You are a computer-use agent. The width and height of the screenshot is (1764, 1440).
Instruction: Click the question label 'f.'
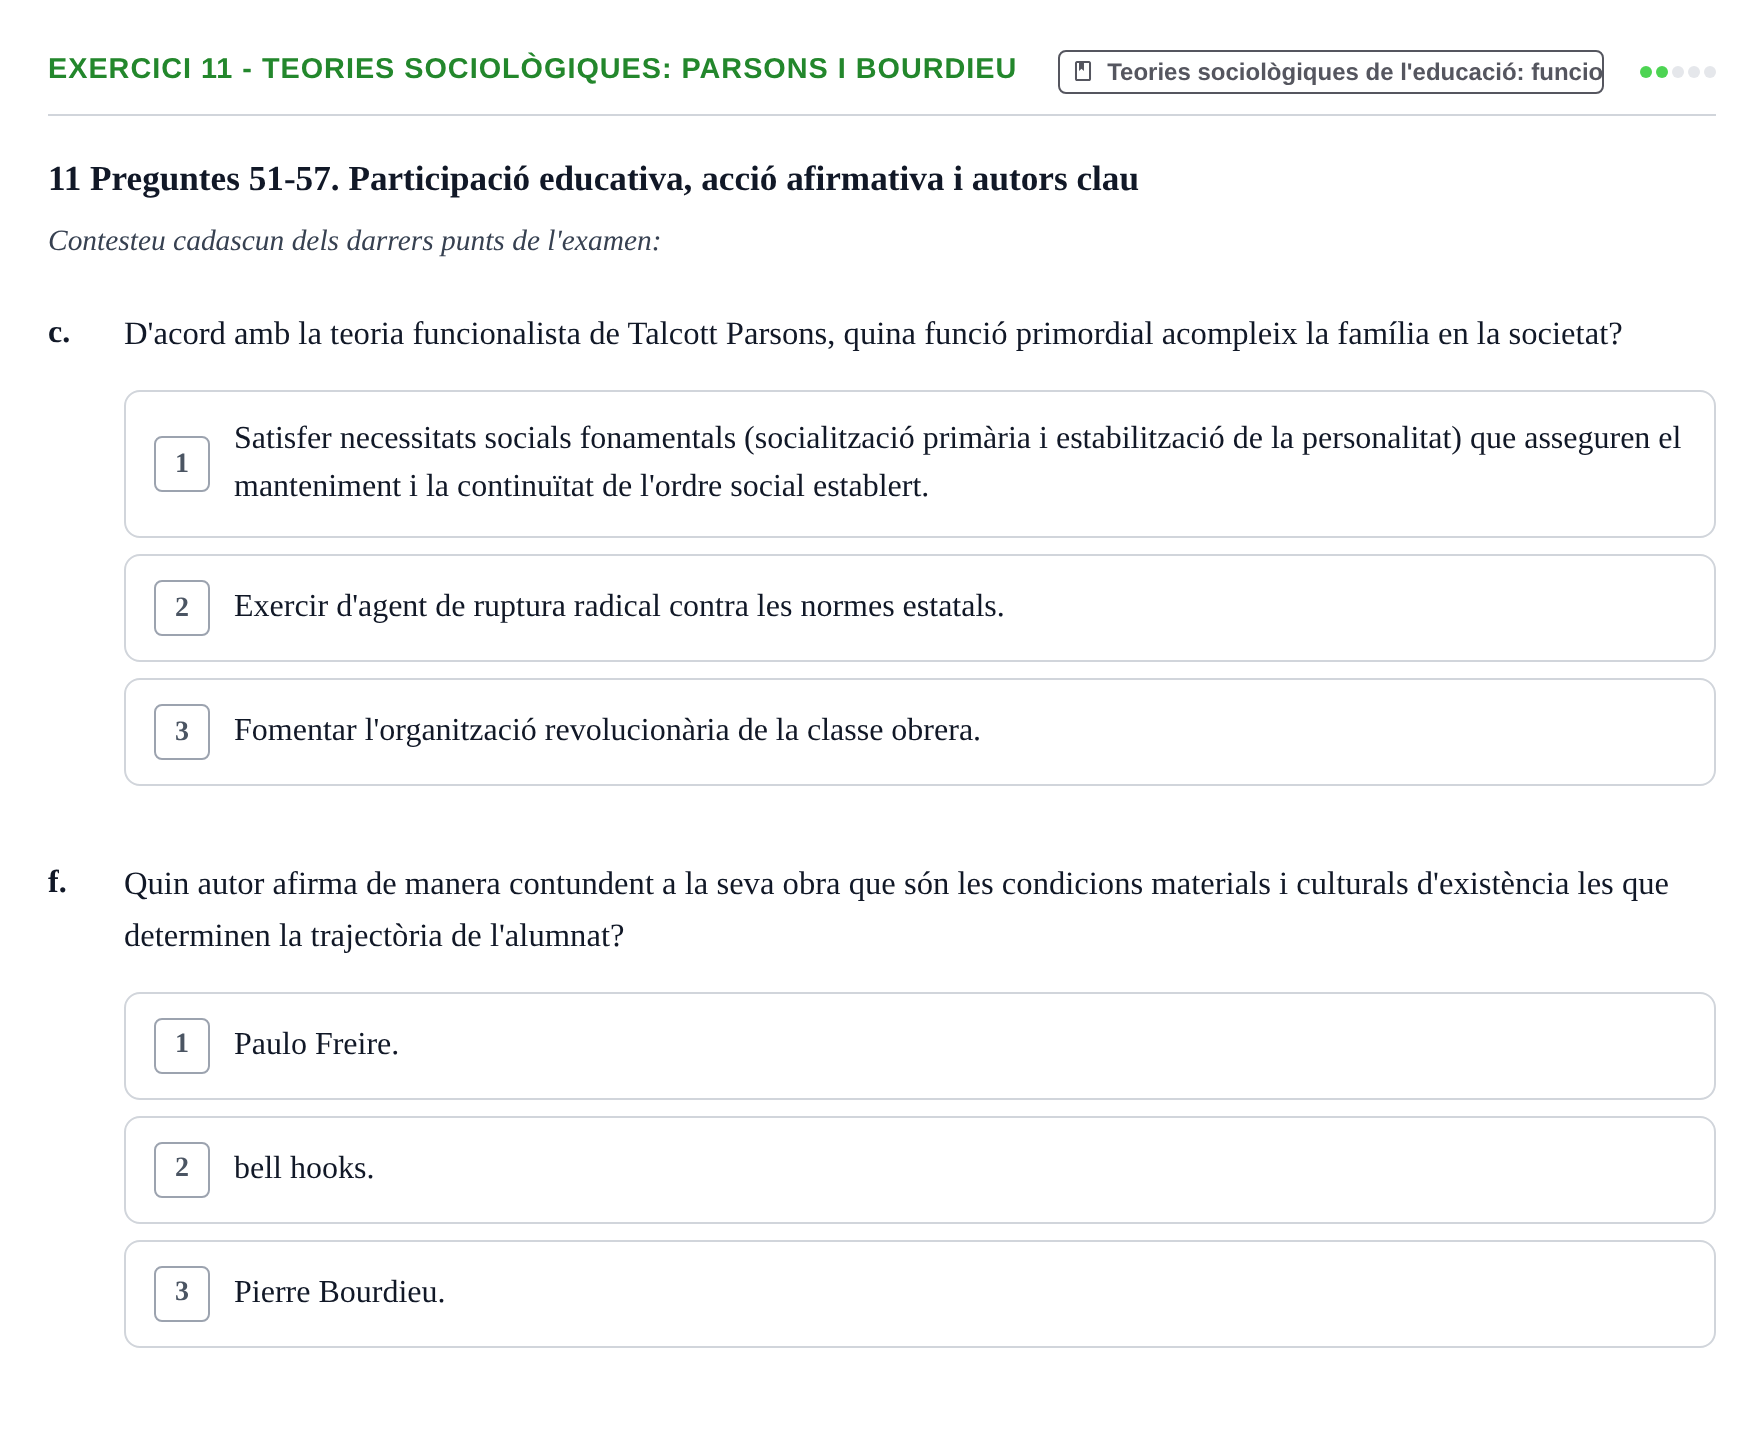pos(58,882)
